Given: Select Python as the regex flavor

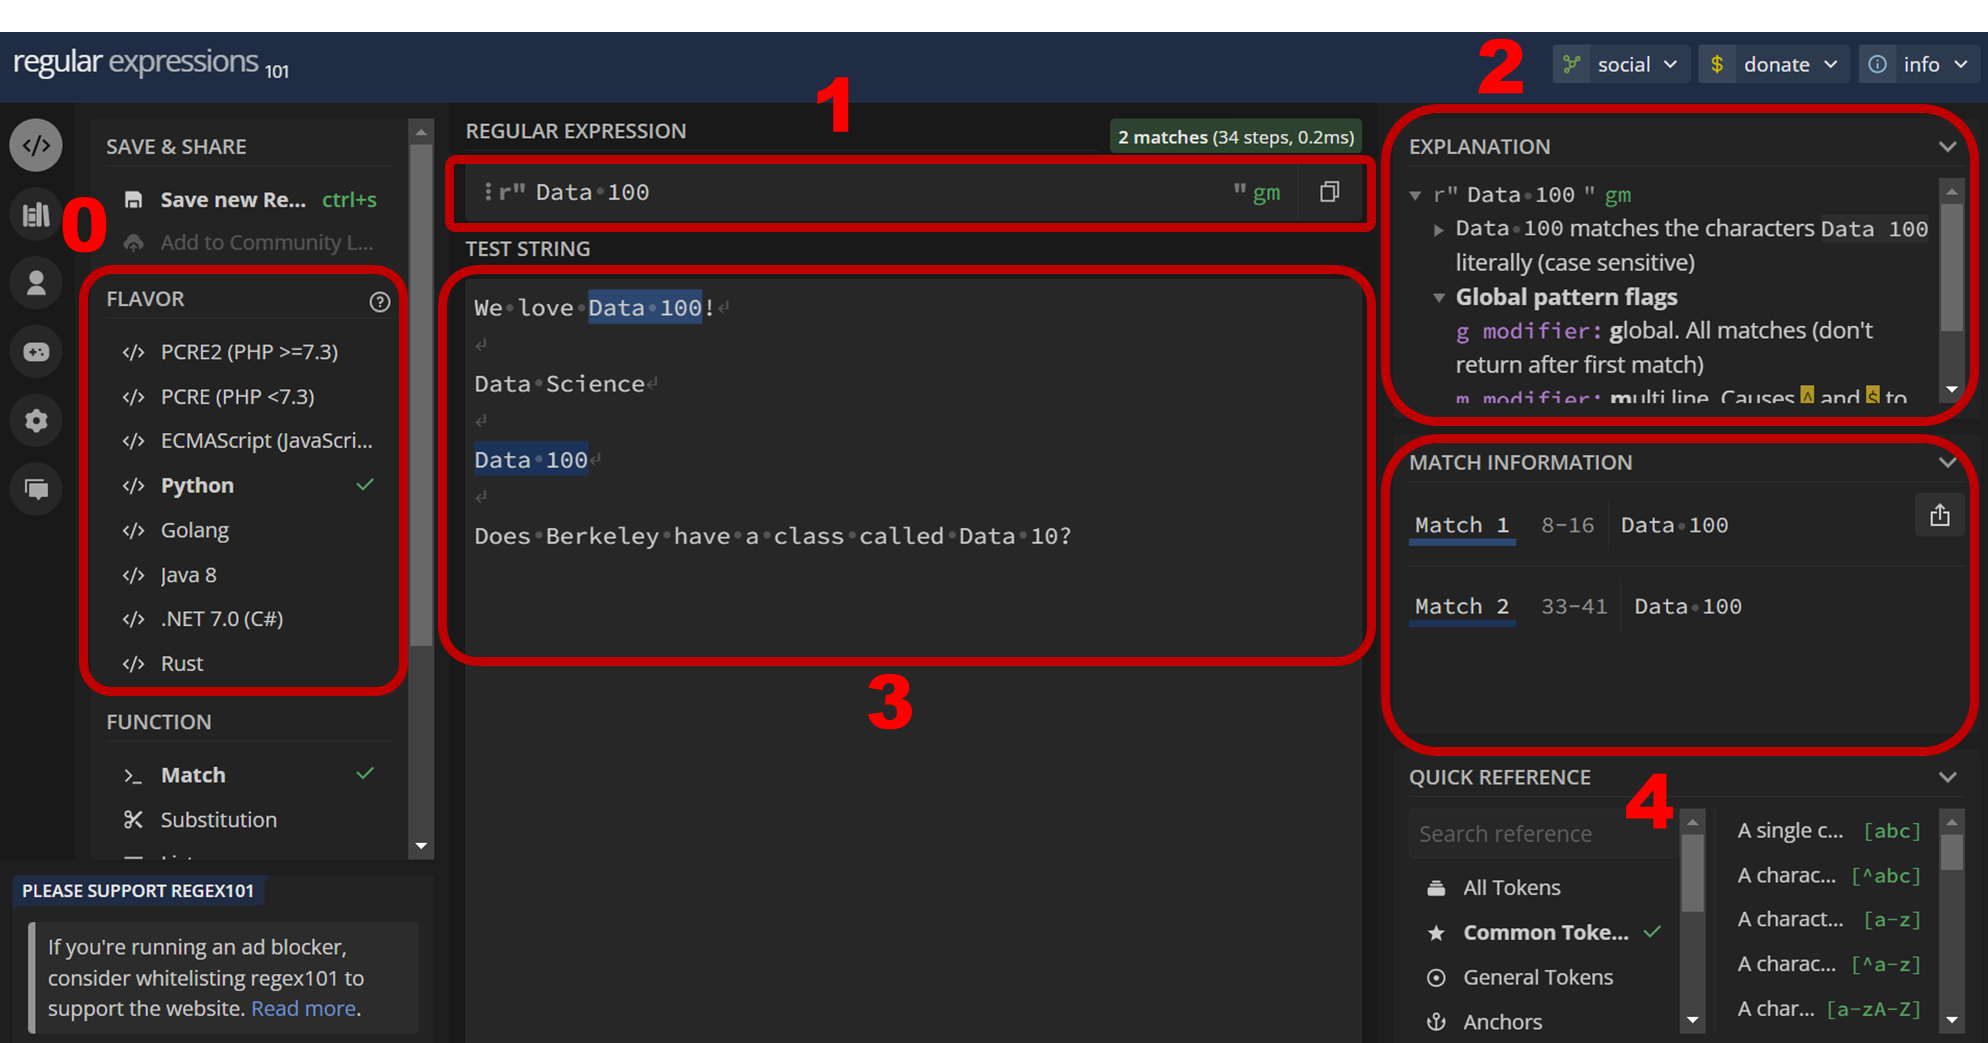Looking at the screenshot, I should [x=197, y=485].
